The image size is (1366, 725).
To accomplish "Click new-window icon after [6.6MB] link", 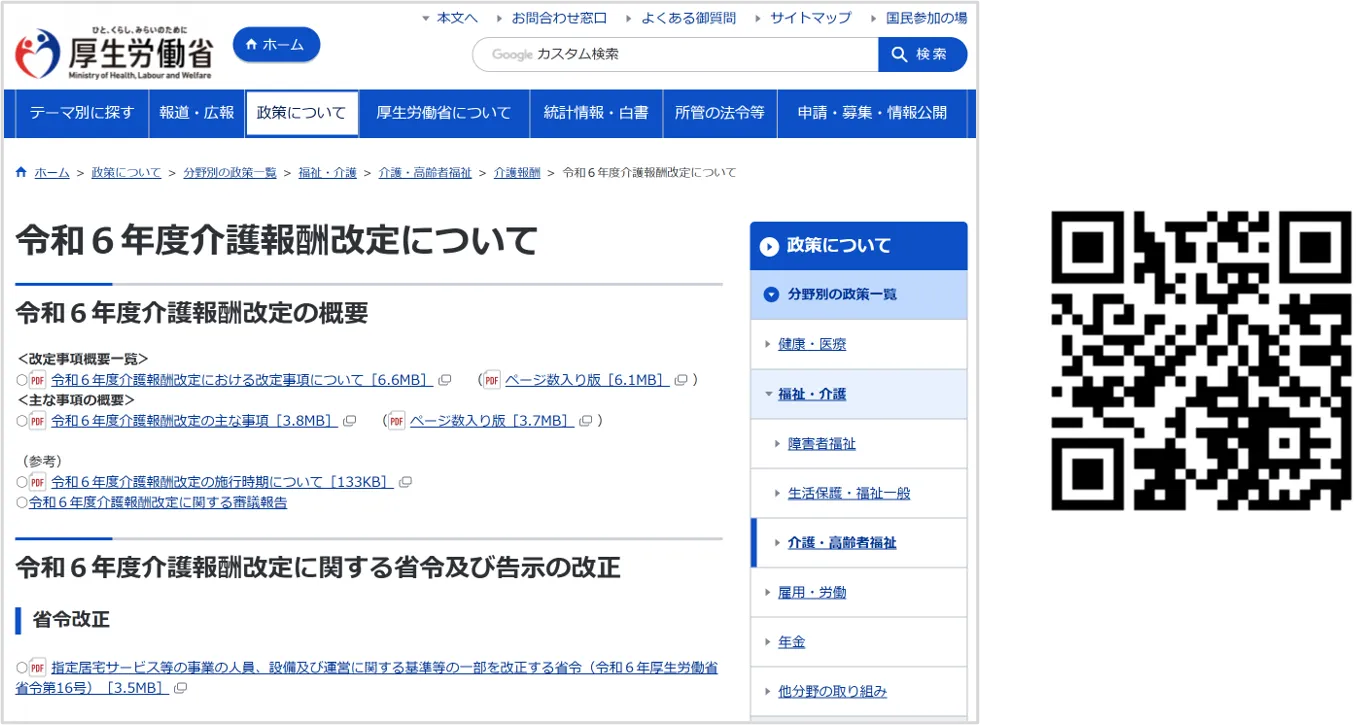I will 445,380.
